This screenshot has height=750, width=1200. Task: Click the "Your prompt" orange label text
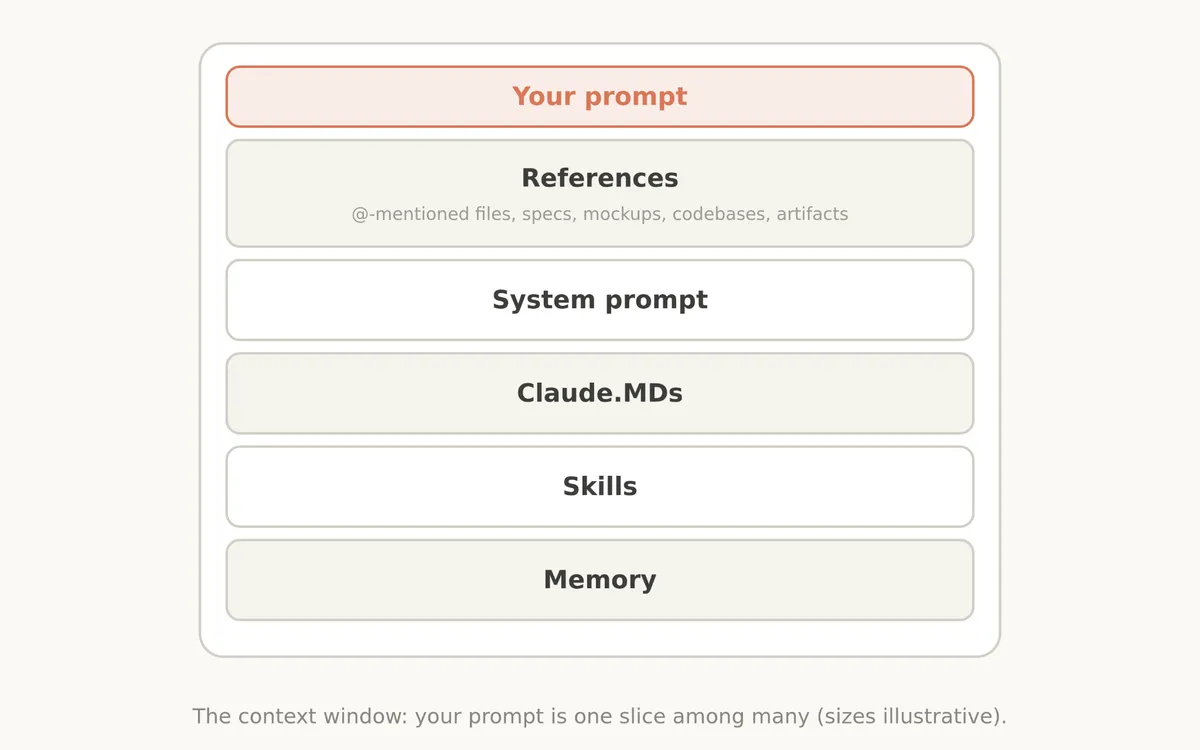600,97
